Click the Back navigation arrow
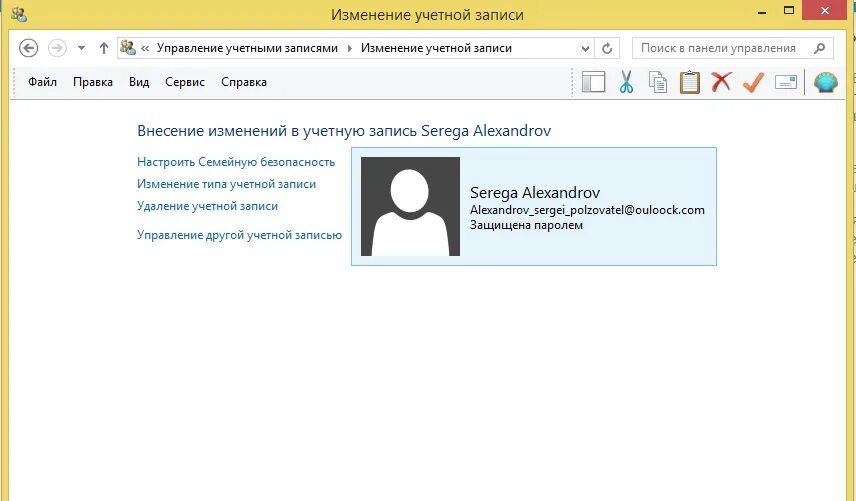Screen dimensions: 856x501 [x=28, y=48]
